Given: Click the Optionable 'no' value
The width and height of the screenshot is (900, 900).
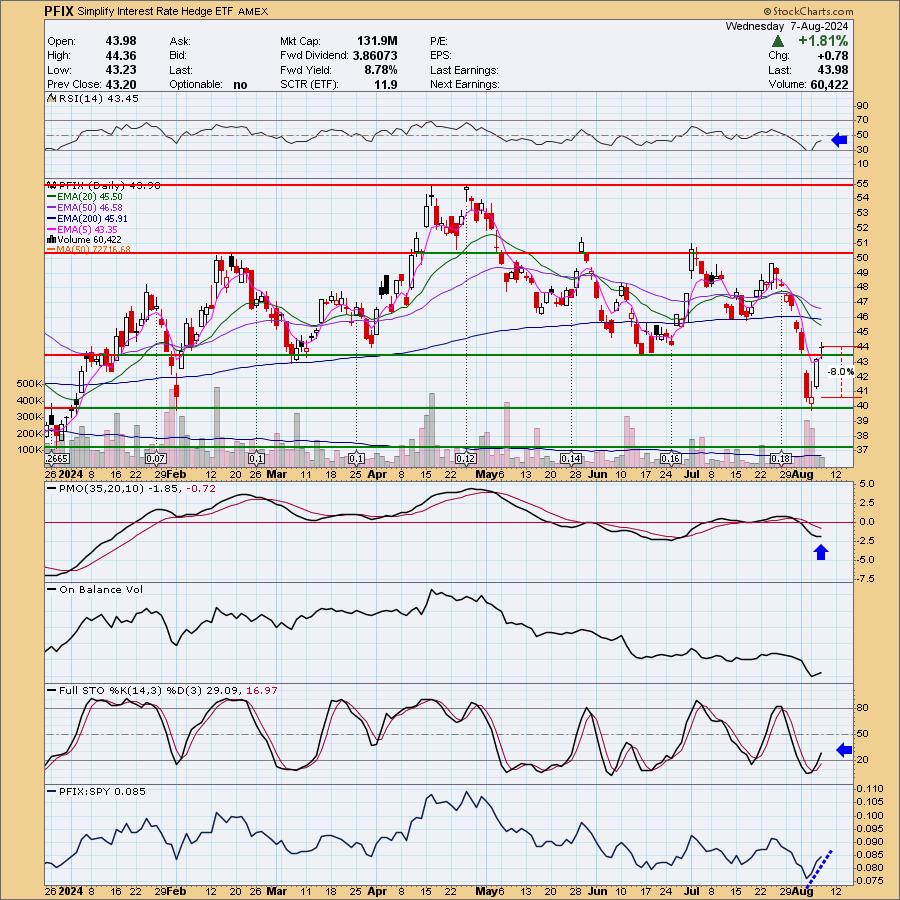Looking at the screenshot, I should (240, 84).
